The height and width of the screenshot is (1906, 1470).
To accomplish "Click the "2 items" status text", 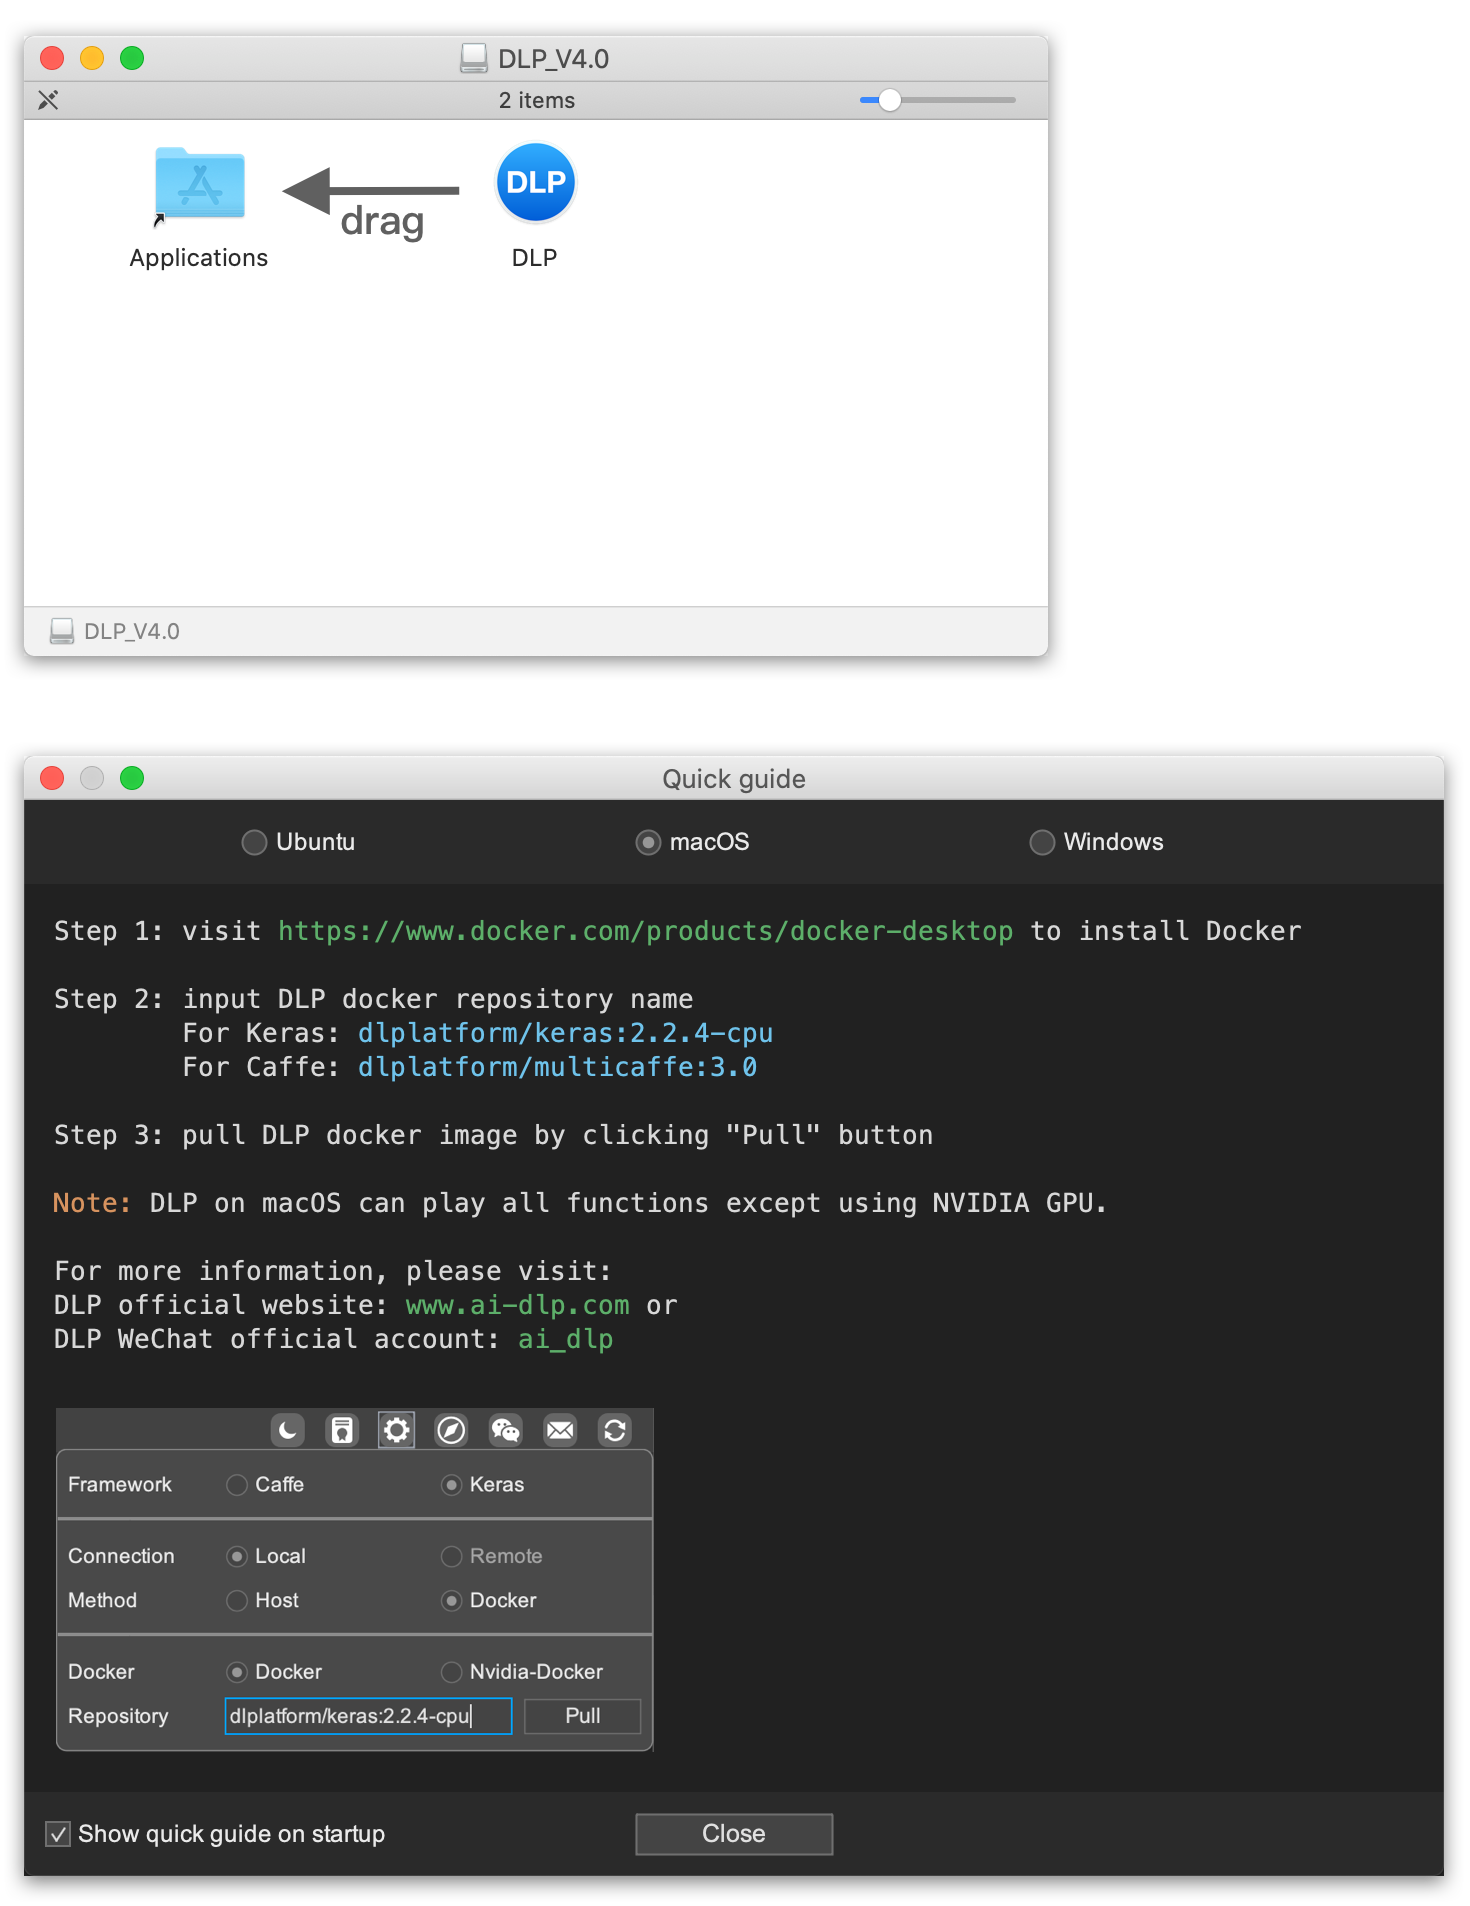I will 537,100.
